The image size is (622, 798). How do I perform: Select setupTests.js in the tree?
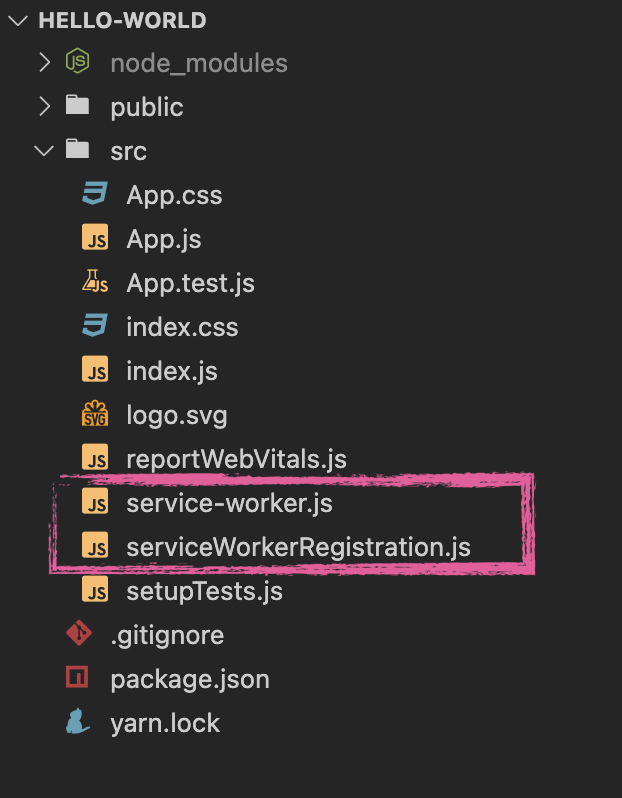[x=204, y=591]
